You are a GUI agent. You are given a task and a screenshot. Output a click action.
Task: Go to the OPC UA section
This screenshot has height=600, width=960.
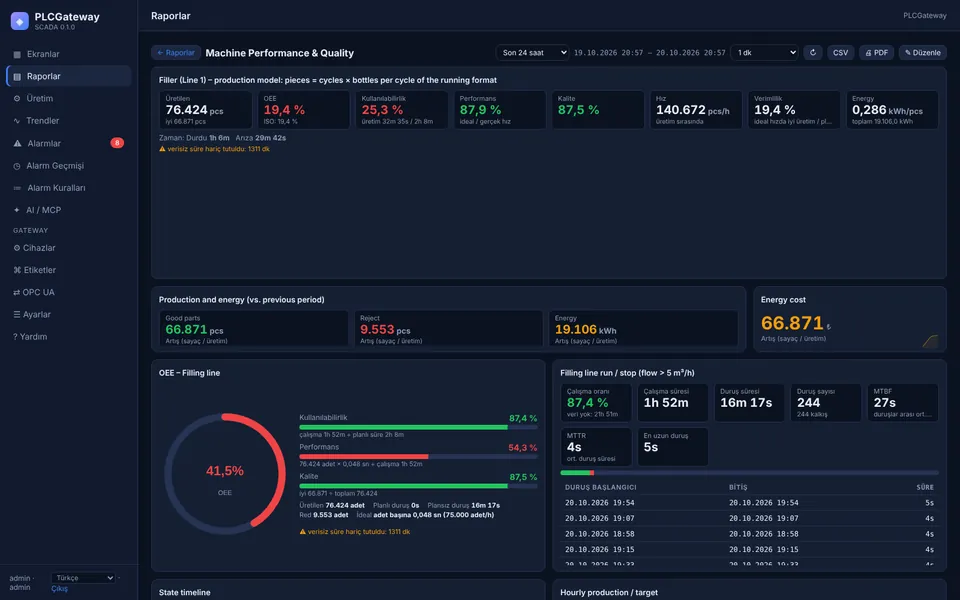coord(69,292)
